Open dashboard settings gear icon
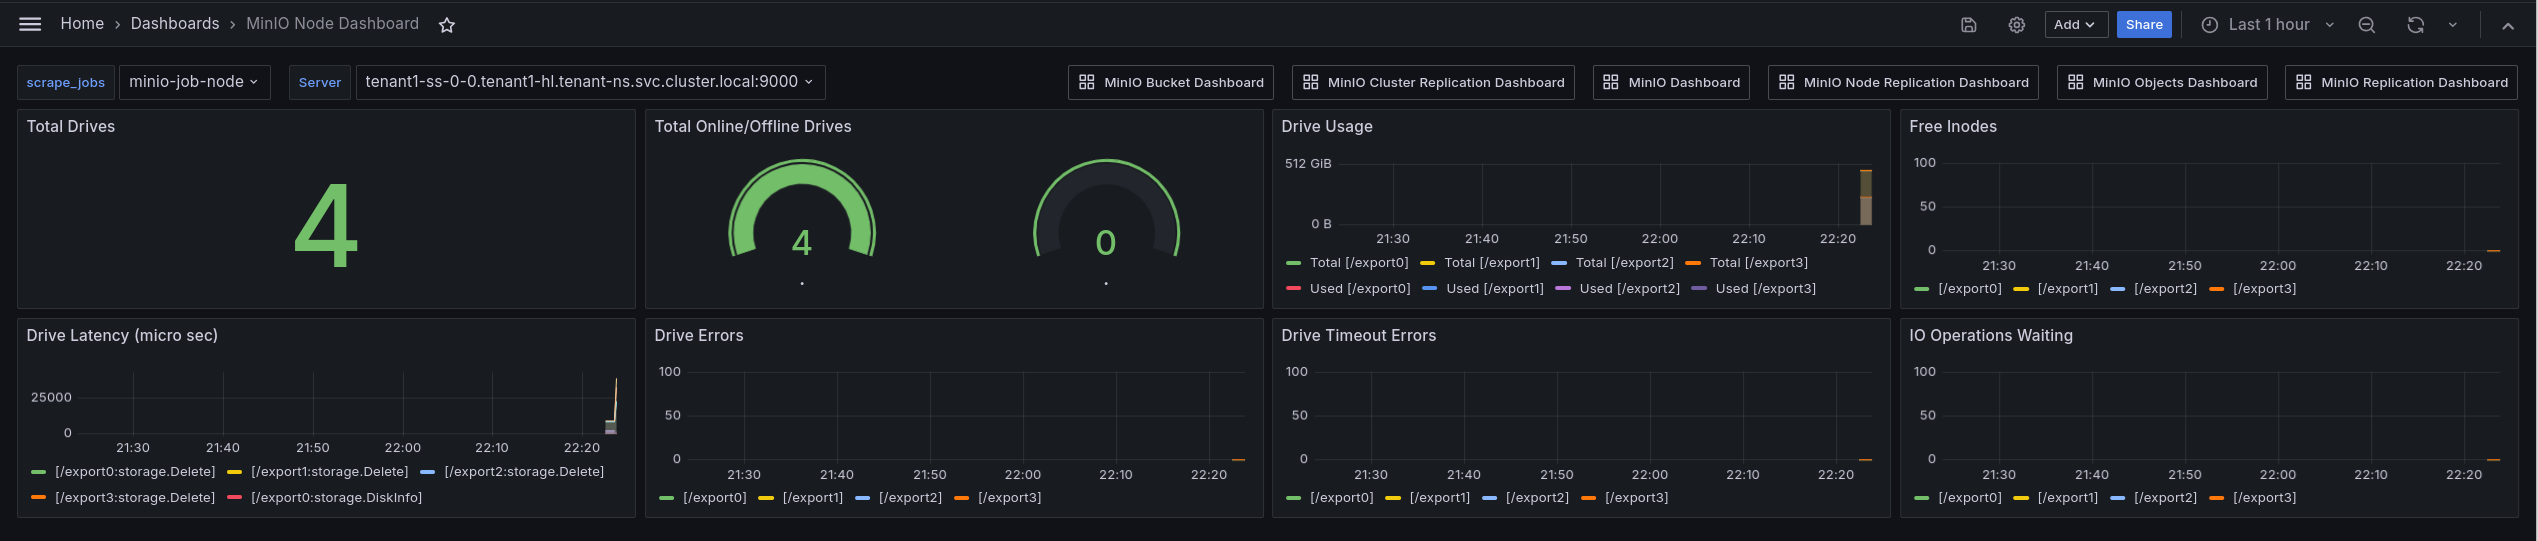This screenshot has width=2538, height=541. pyautogui.click(x=2016, y=25)
